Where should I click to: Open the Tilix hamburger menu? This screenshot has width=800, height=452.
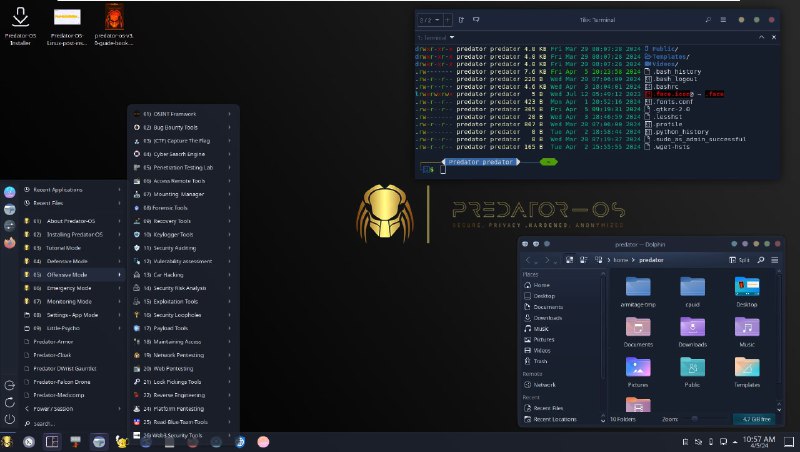[x=723, y=20]
